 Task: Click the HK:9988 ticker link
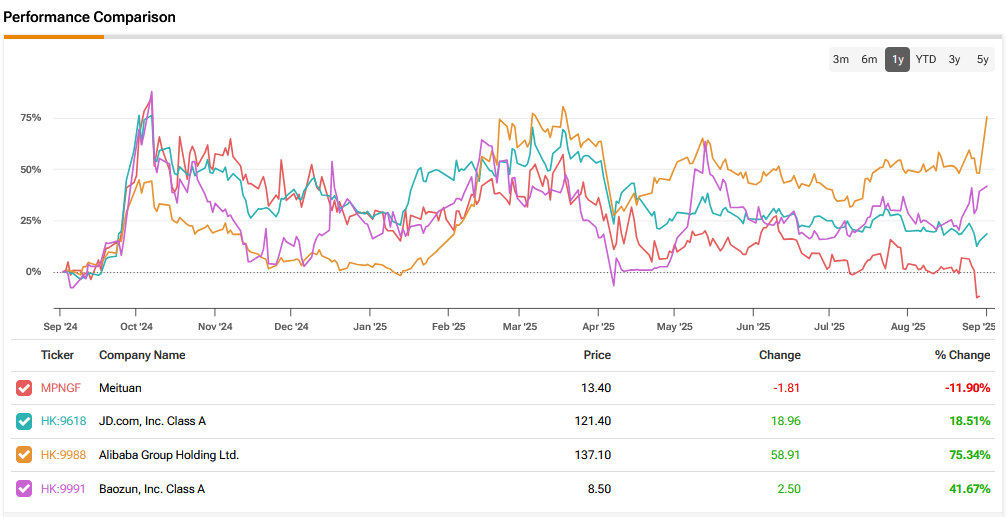point(63,455)
